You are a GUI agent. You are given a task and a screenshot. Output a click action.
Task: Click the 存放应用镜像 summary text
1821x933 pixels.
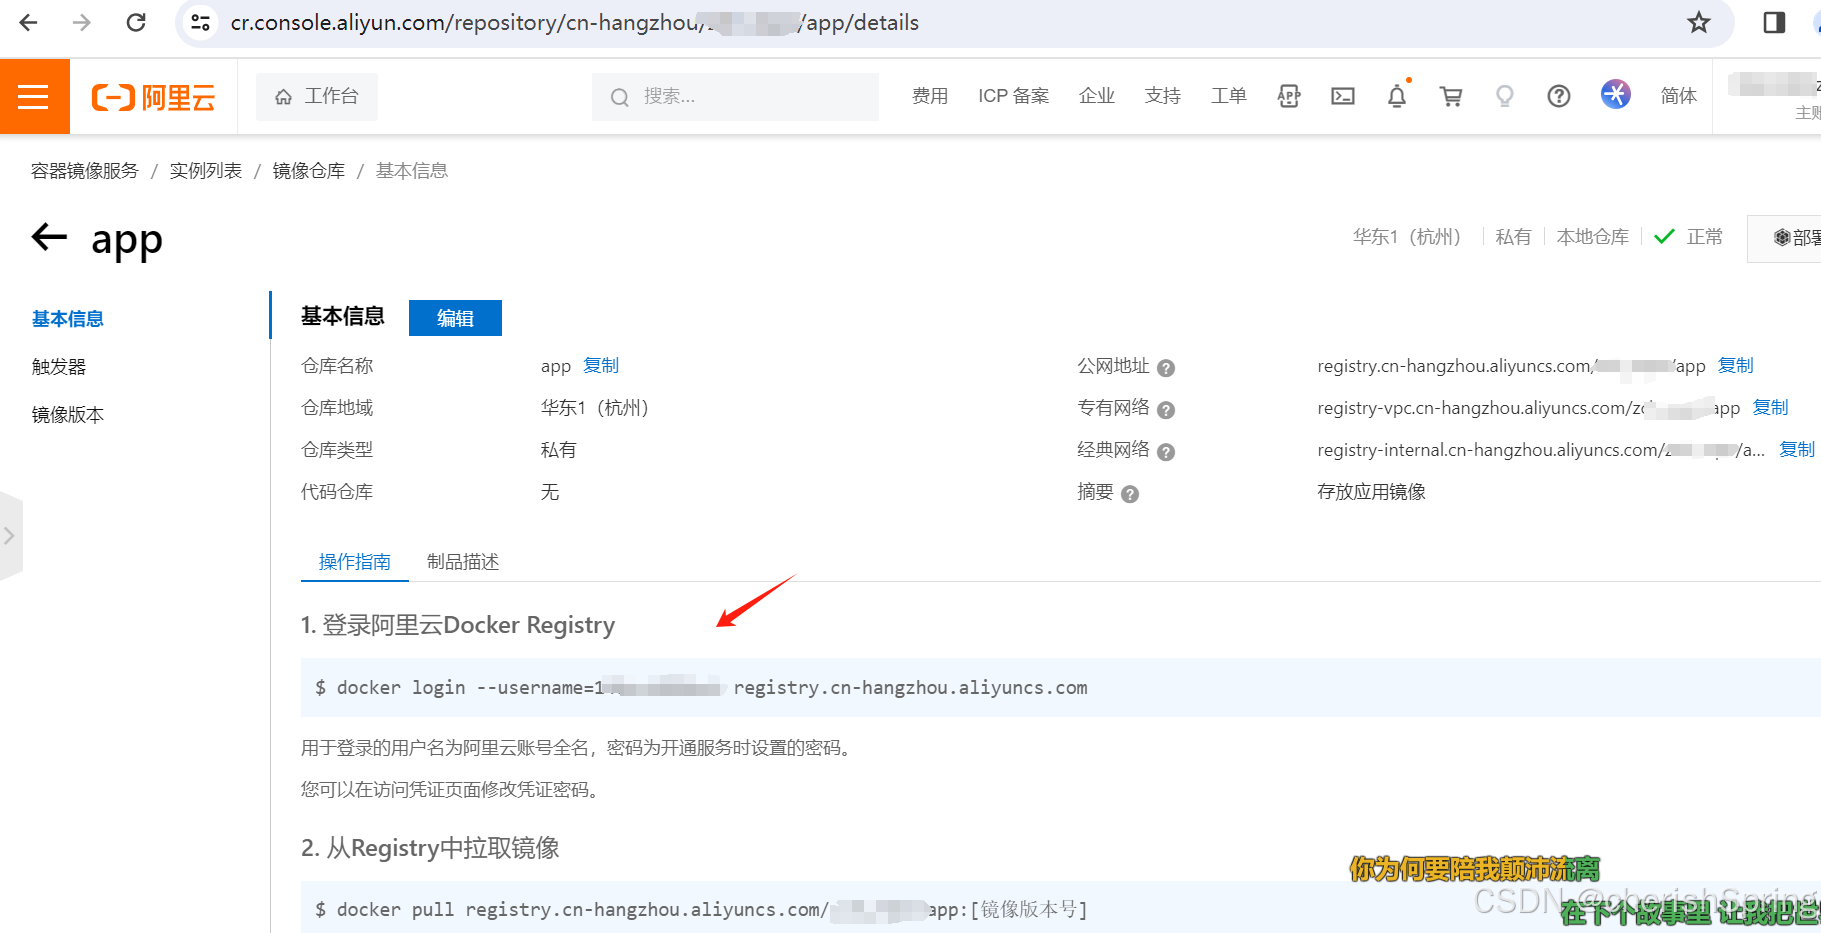tap(1371, 492)
